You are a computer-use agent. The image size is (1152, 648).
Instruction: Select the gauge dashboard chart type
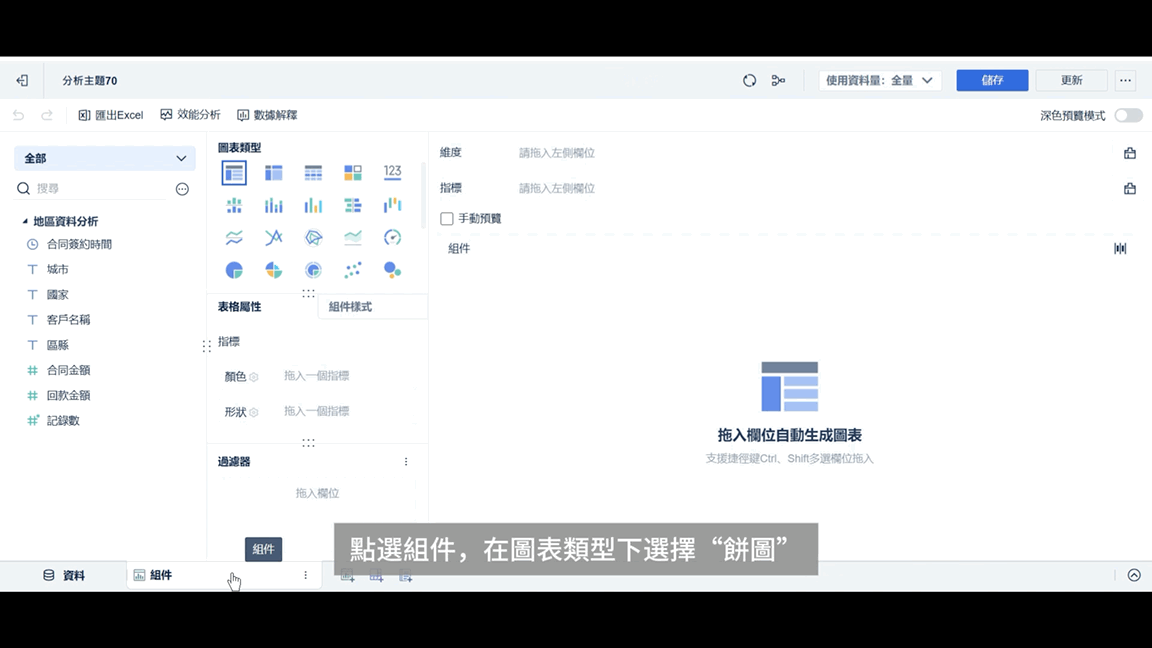[x=392, y=237]
